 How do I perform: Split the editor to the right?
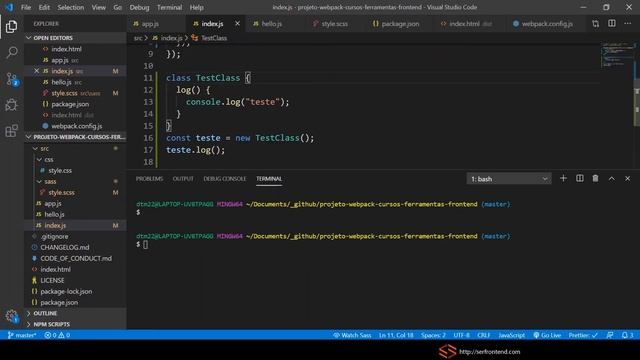(x=611, y=24)
